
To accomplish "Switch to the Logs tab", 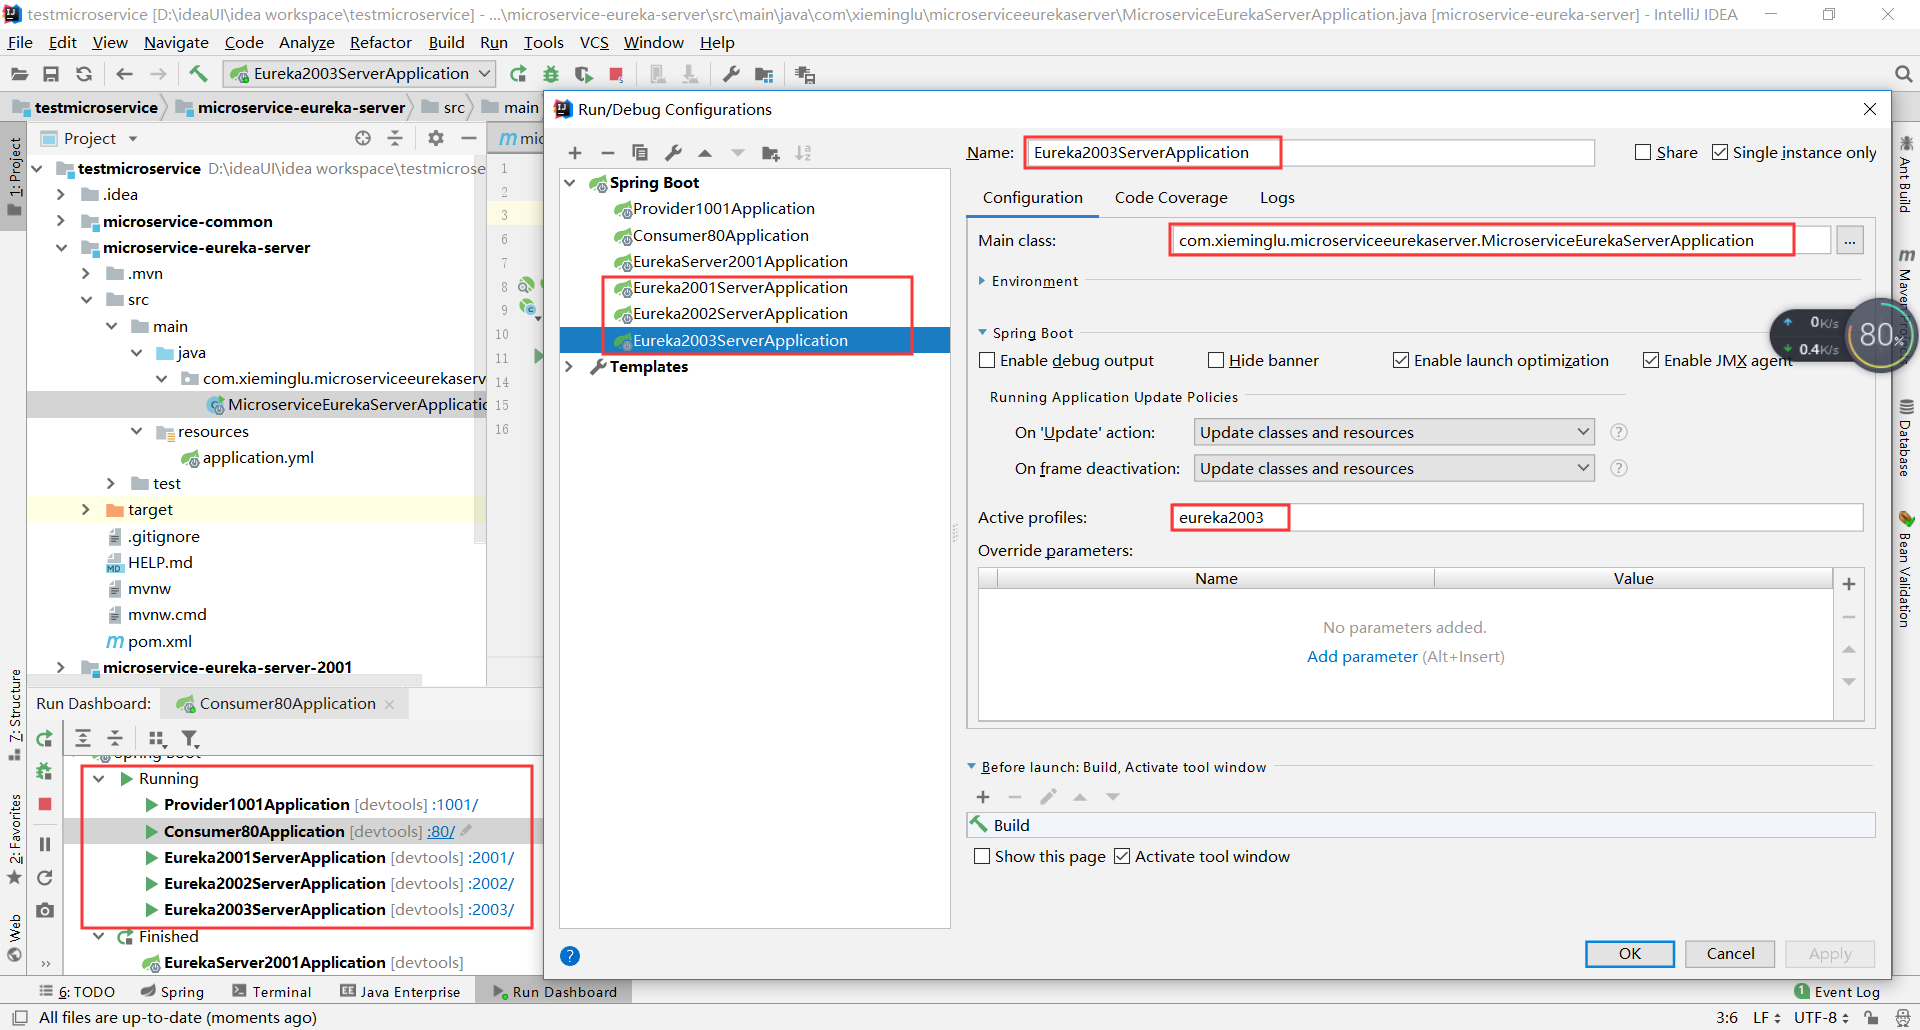I will point(1277,198).
